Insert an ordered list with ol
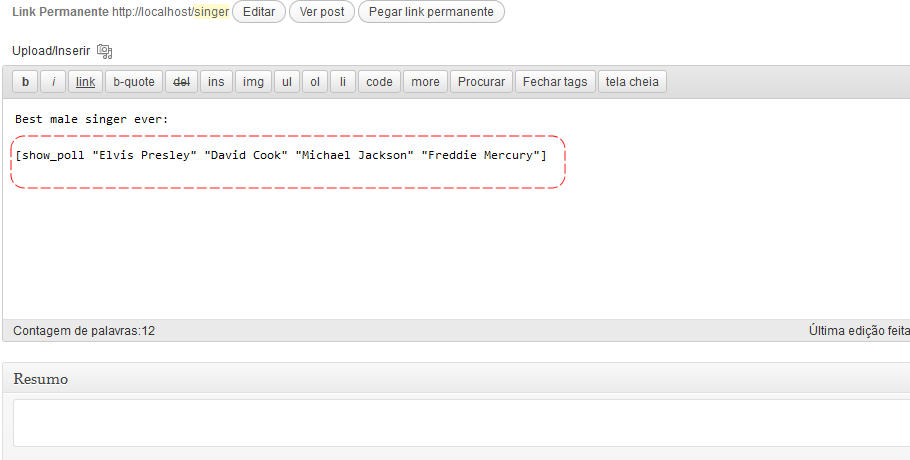910x460 pixels. pos(315,82)
